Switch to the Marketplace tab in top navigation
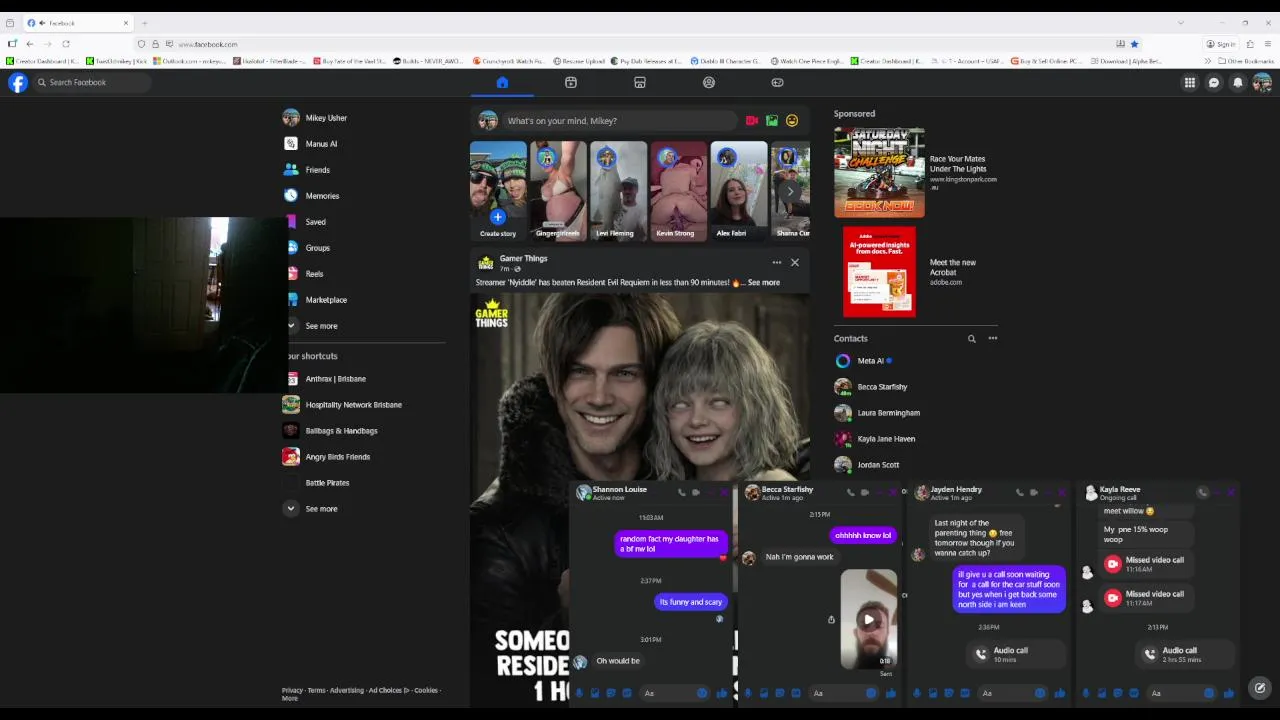 (x=640, y=83)
